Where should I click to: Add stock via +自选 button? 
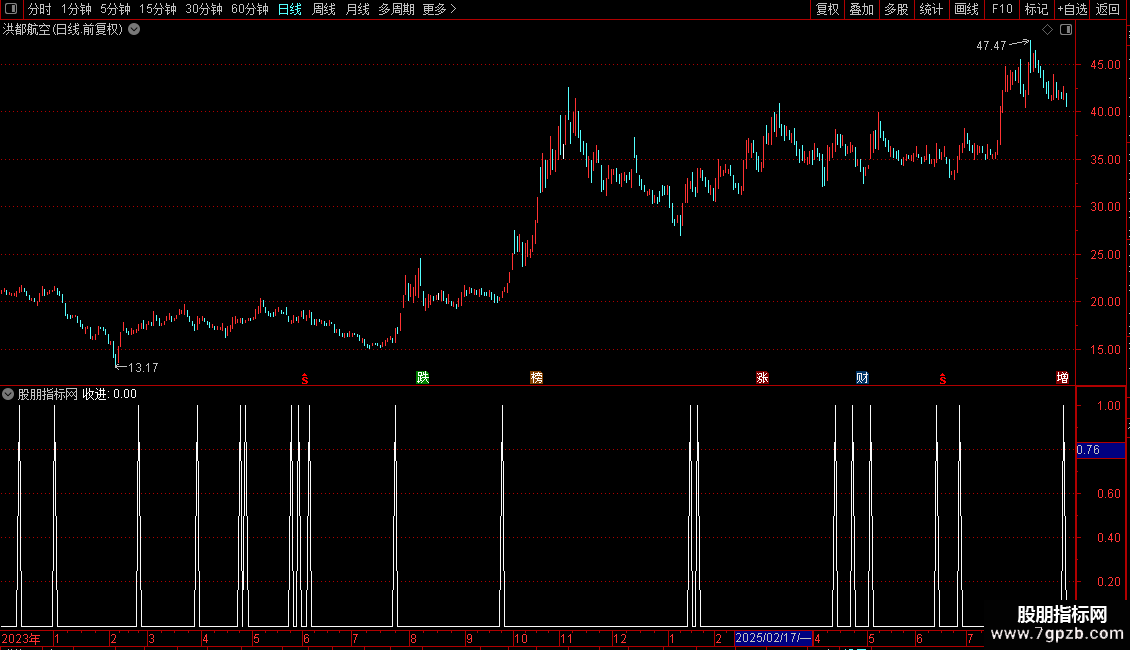coord(1072,9)
